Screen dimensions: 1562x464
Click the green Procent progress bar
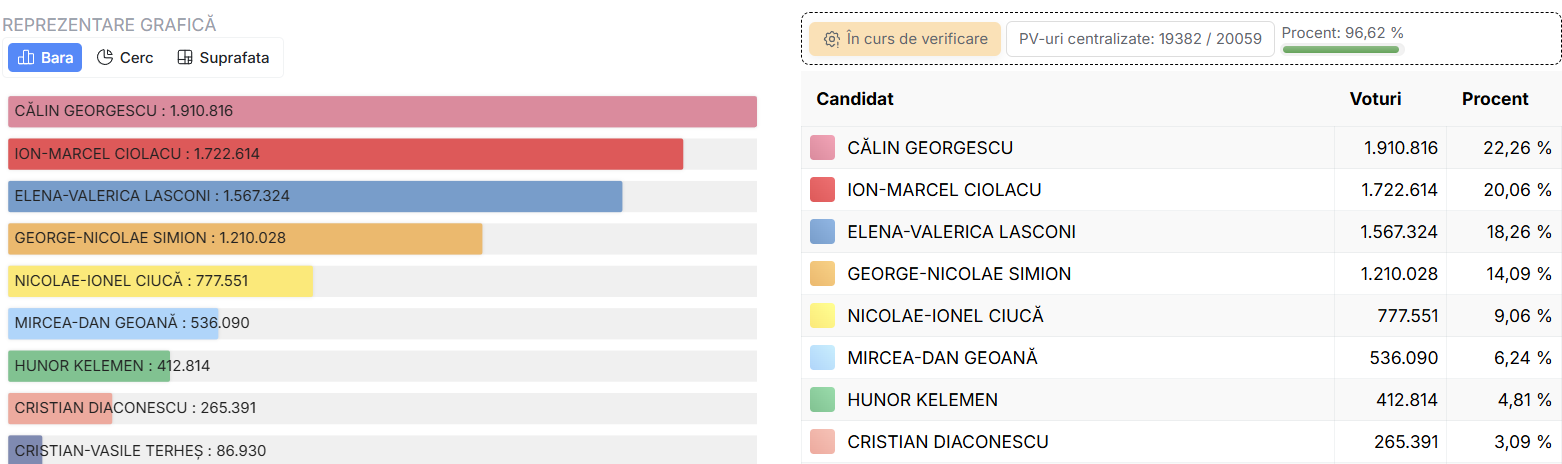click(1342, 49)
